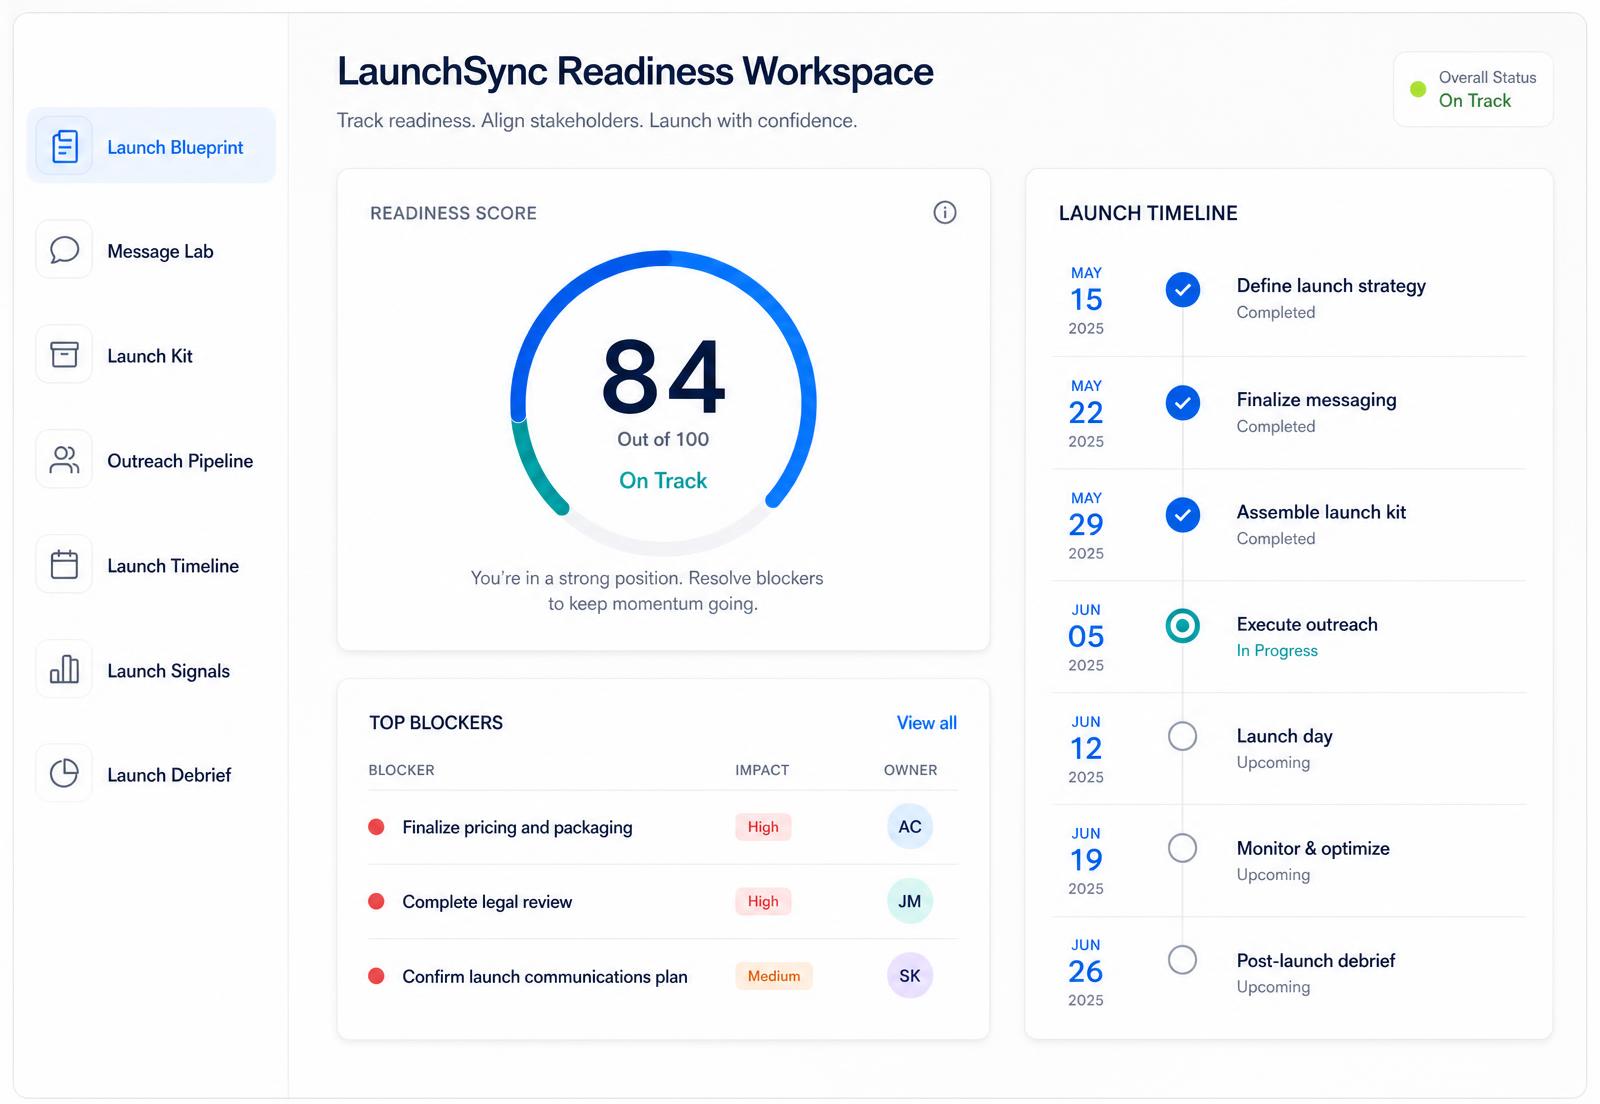1600x1104 pixels.
Task: Click Assemble launch kit title
Action: [x=1321, y=512]
